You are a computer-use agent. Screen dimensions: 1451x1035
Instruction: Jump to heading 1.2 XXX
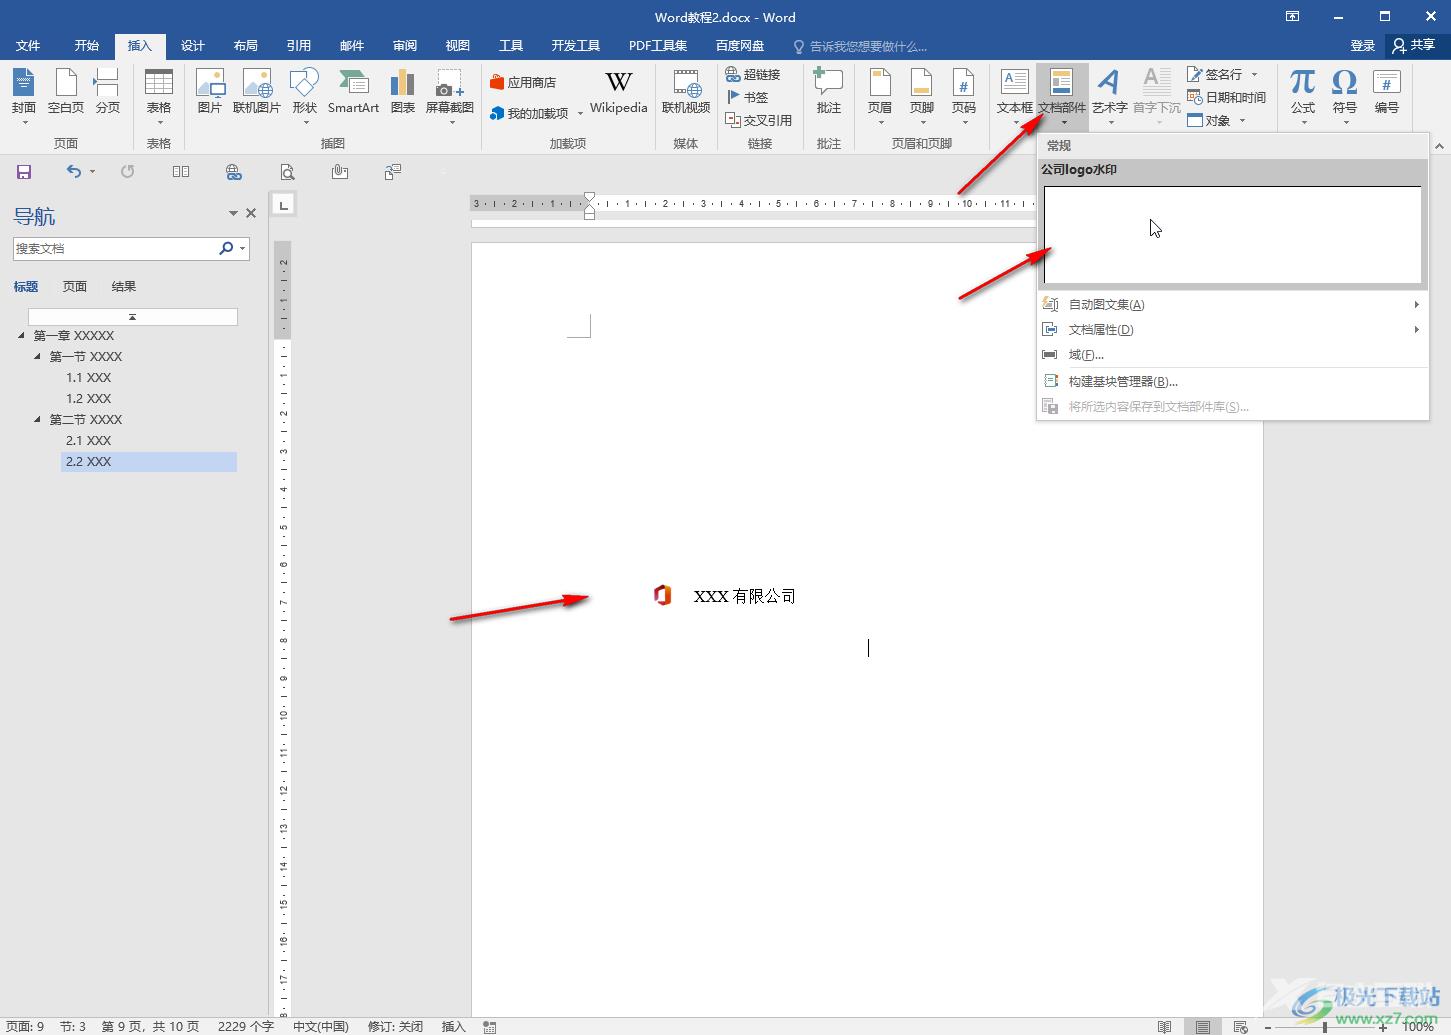(89, 399)
